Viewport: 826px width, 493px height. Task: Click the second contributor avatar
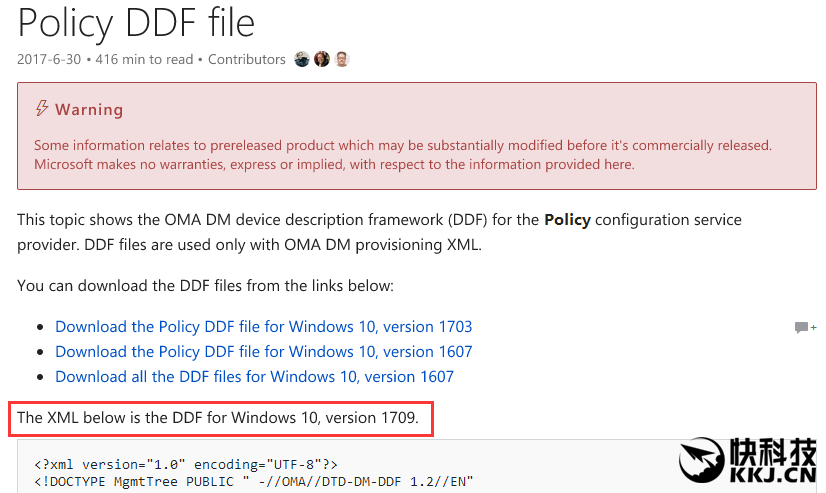[x=322, y=59]
